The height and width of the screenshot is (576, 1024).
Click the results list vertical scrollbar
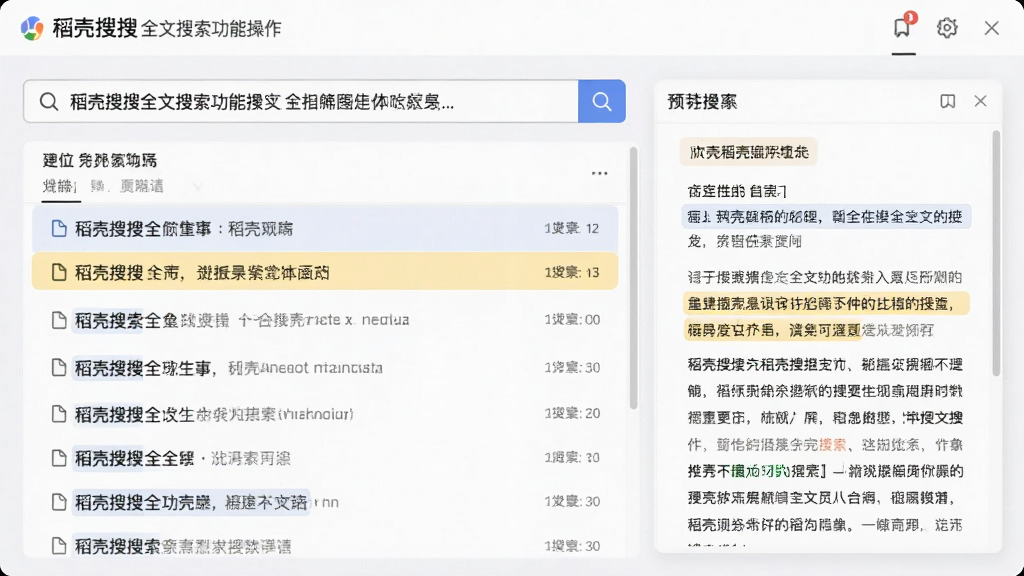(x=633, y=278)
